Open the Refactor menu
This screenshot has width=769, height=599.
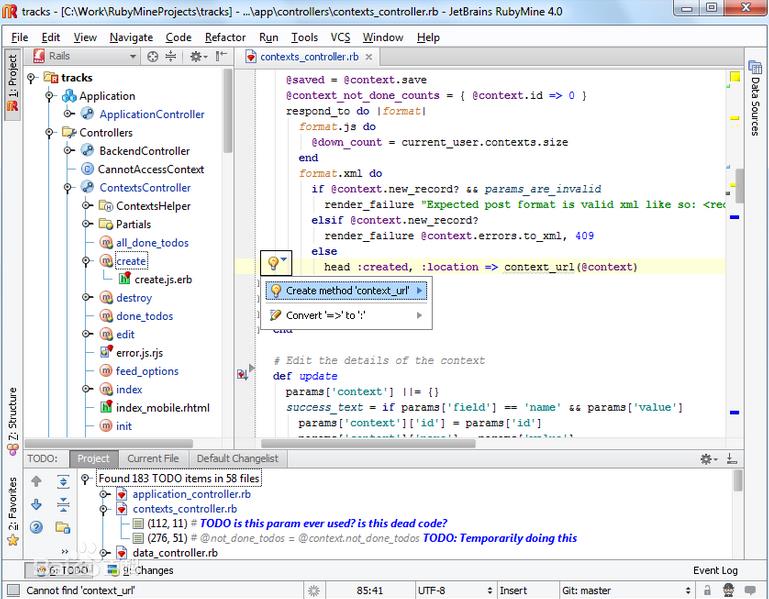tap(225, 37)
